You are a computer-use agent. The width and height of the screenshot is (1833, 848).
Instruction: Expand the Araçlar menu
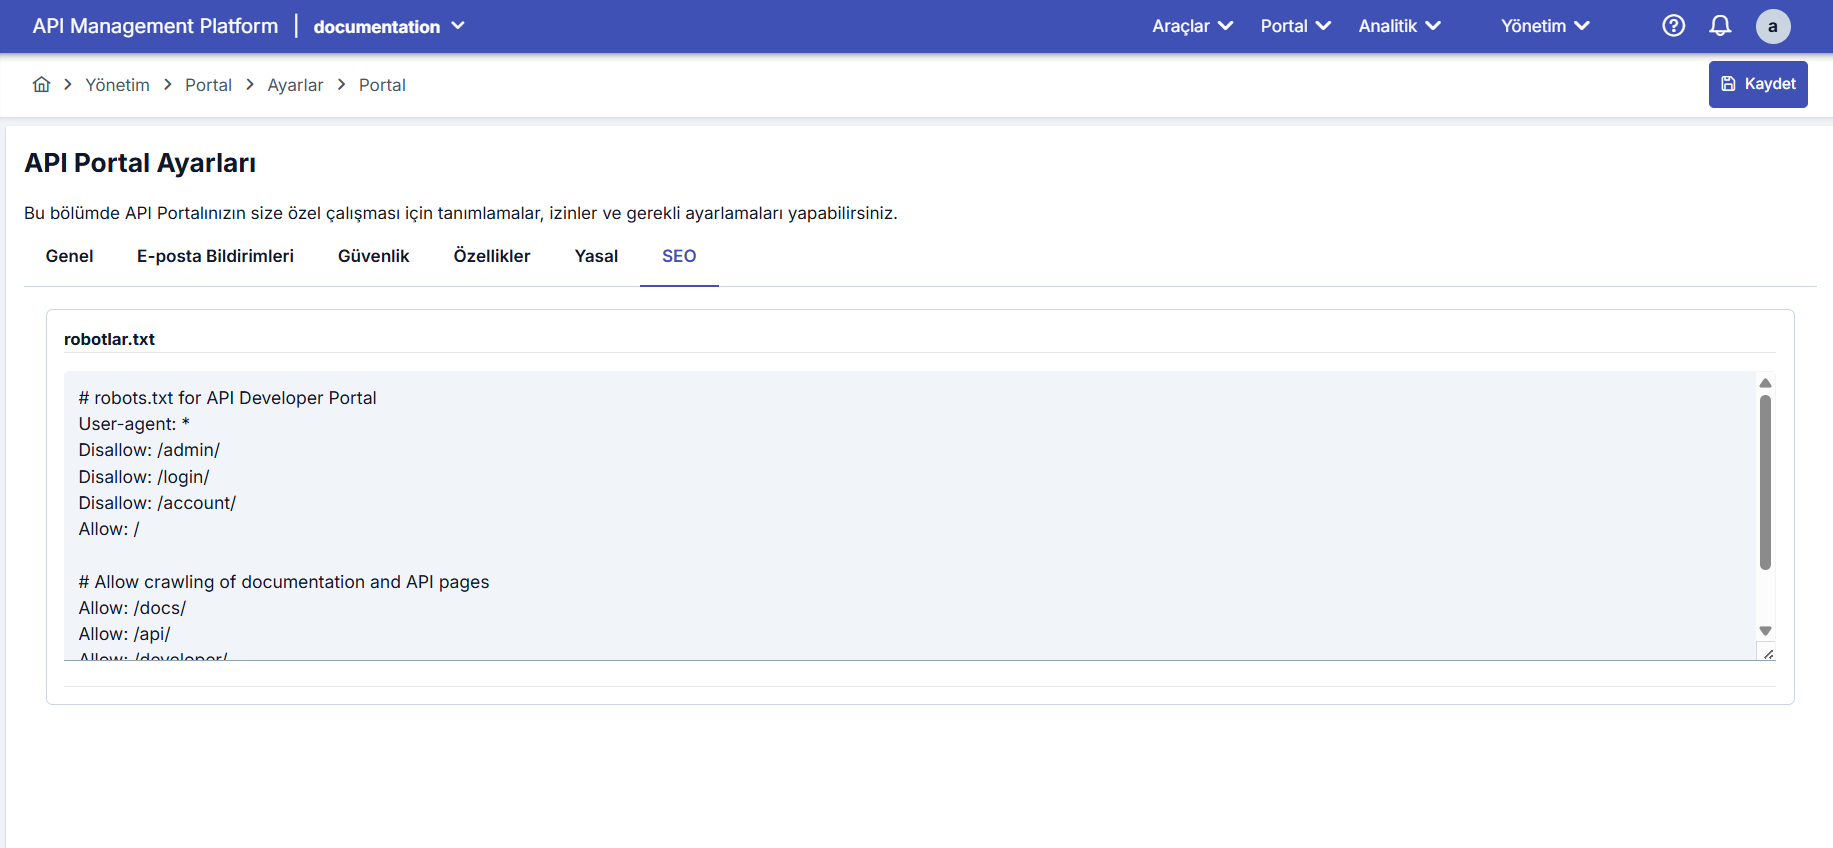1192,26
